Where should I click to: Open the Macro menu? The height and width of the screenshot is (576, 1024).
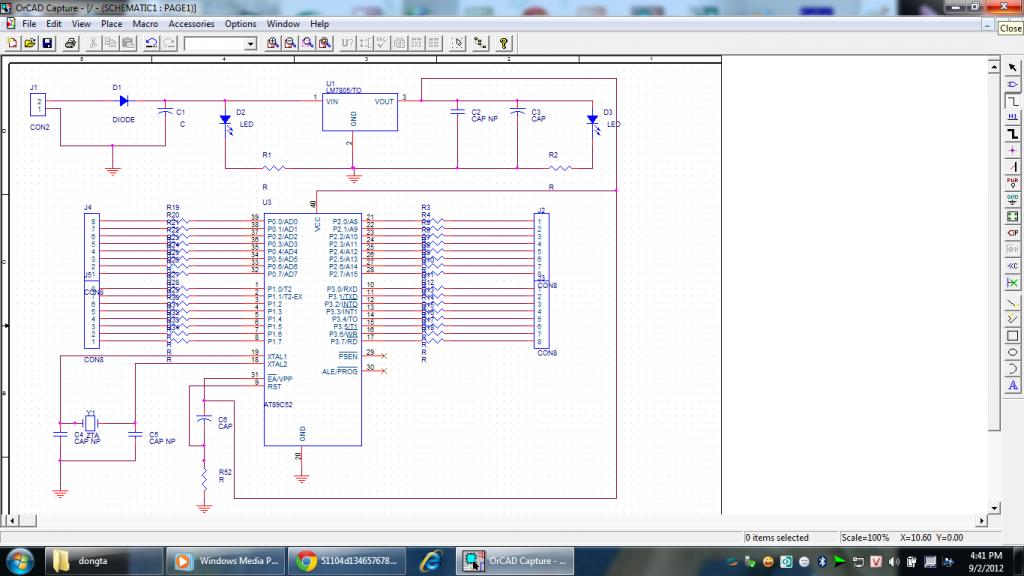click(x=145, y=23)
